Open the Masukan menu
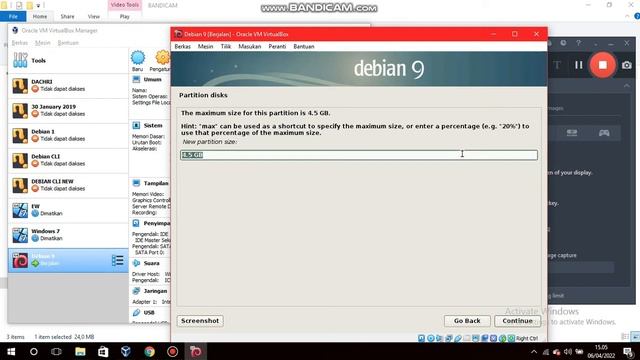The height and width of the screenshot is (360, 640). coord(249,47)
